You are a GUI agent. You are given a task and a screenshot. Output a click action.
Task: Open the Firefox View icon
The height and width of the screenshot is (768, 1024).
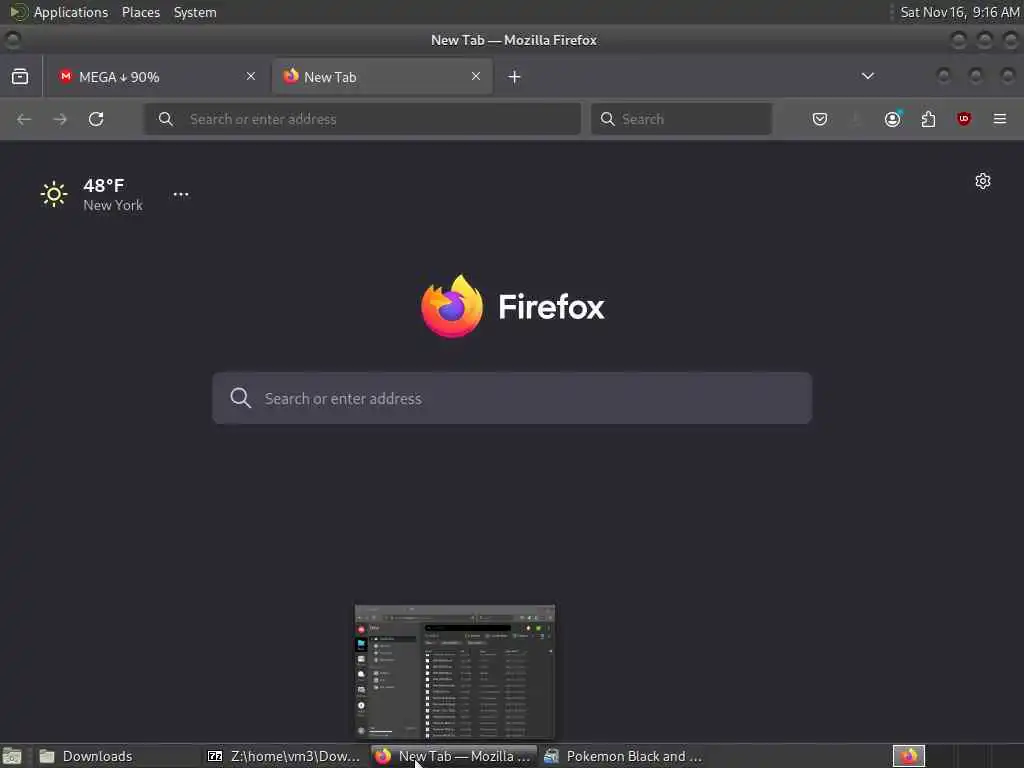[x=20, y=76]
